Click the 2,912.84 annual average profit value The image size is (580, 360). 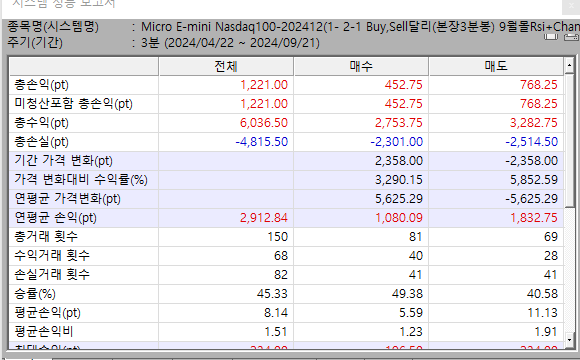[x=264, y=218]
